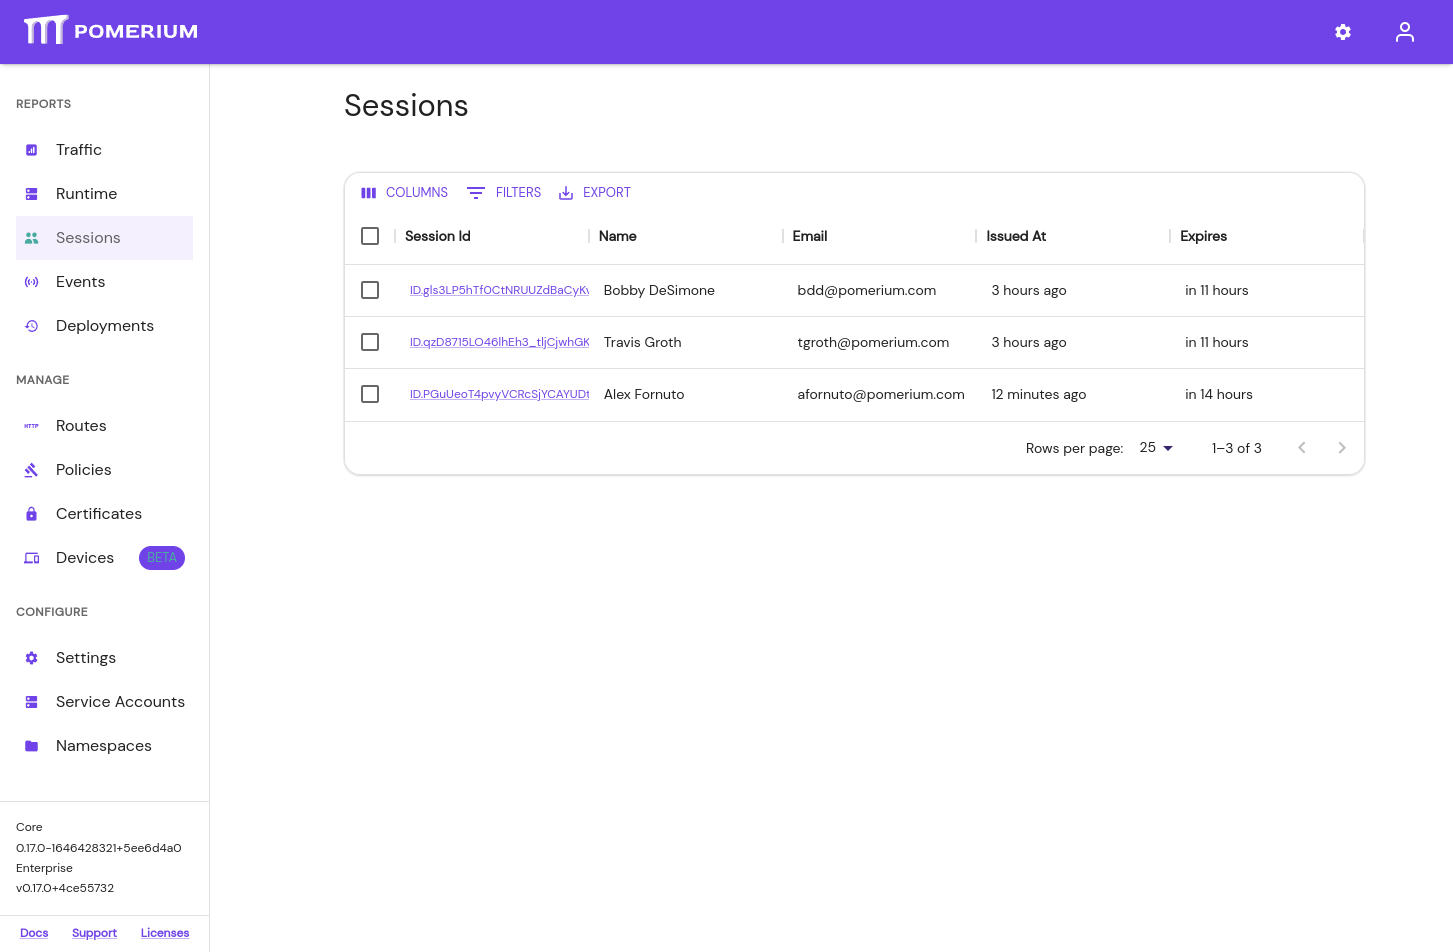Image resolution: width=1453 pixels, height=952 pixels.
Task: Open the Columns visibility selector
Action: pos(404,193)
